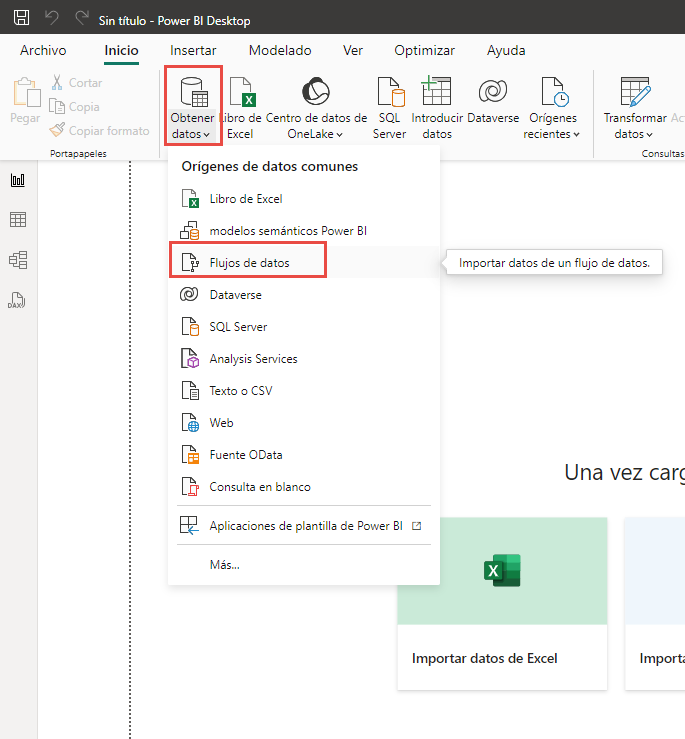The height and width of the screenshot is (739, 685).
Task: Click the Undo arrow icon
Action: (52, 18)
